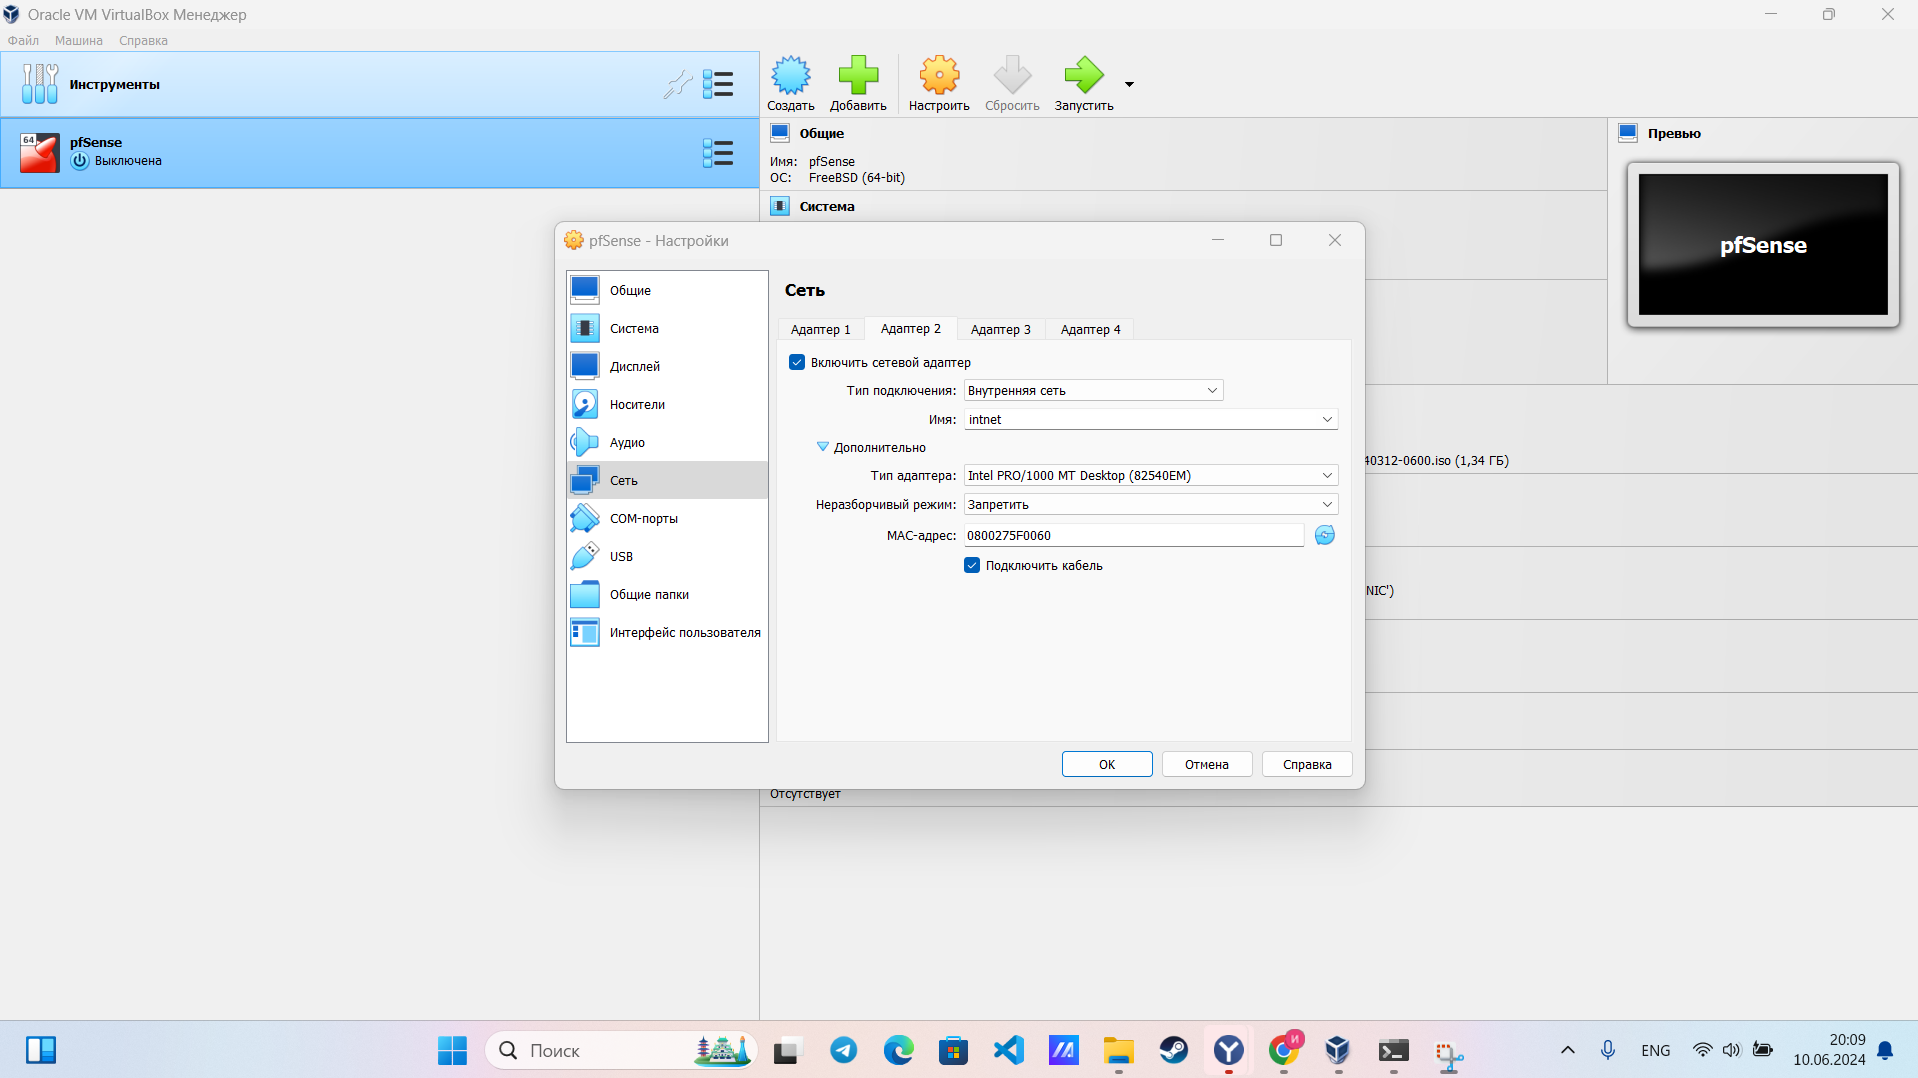Open the Инструменты list menu icon
Image resolution: width=1918 pixels, height=1078 pixels.
[718, 85]
